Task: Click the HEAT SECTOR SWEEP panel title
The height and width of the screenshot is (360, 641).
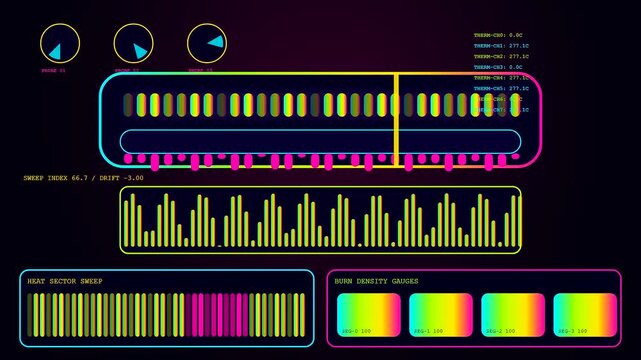Action: tap(65, 281)
